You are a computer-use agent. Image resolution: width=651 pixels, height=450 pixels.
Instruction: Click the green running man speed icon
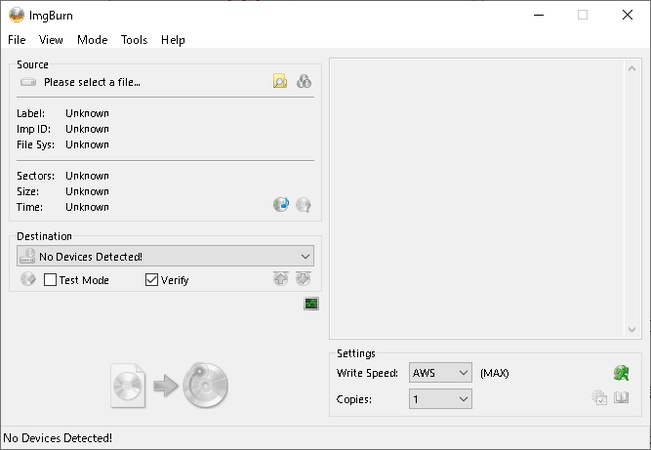(622, 373)
